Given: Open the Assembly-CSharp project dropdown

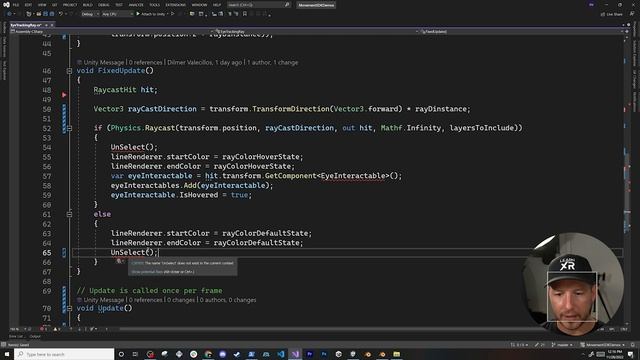Looking at the screenshot, I should coord(110,31).
